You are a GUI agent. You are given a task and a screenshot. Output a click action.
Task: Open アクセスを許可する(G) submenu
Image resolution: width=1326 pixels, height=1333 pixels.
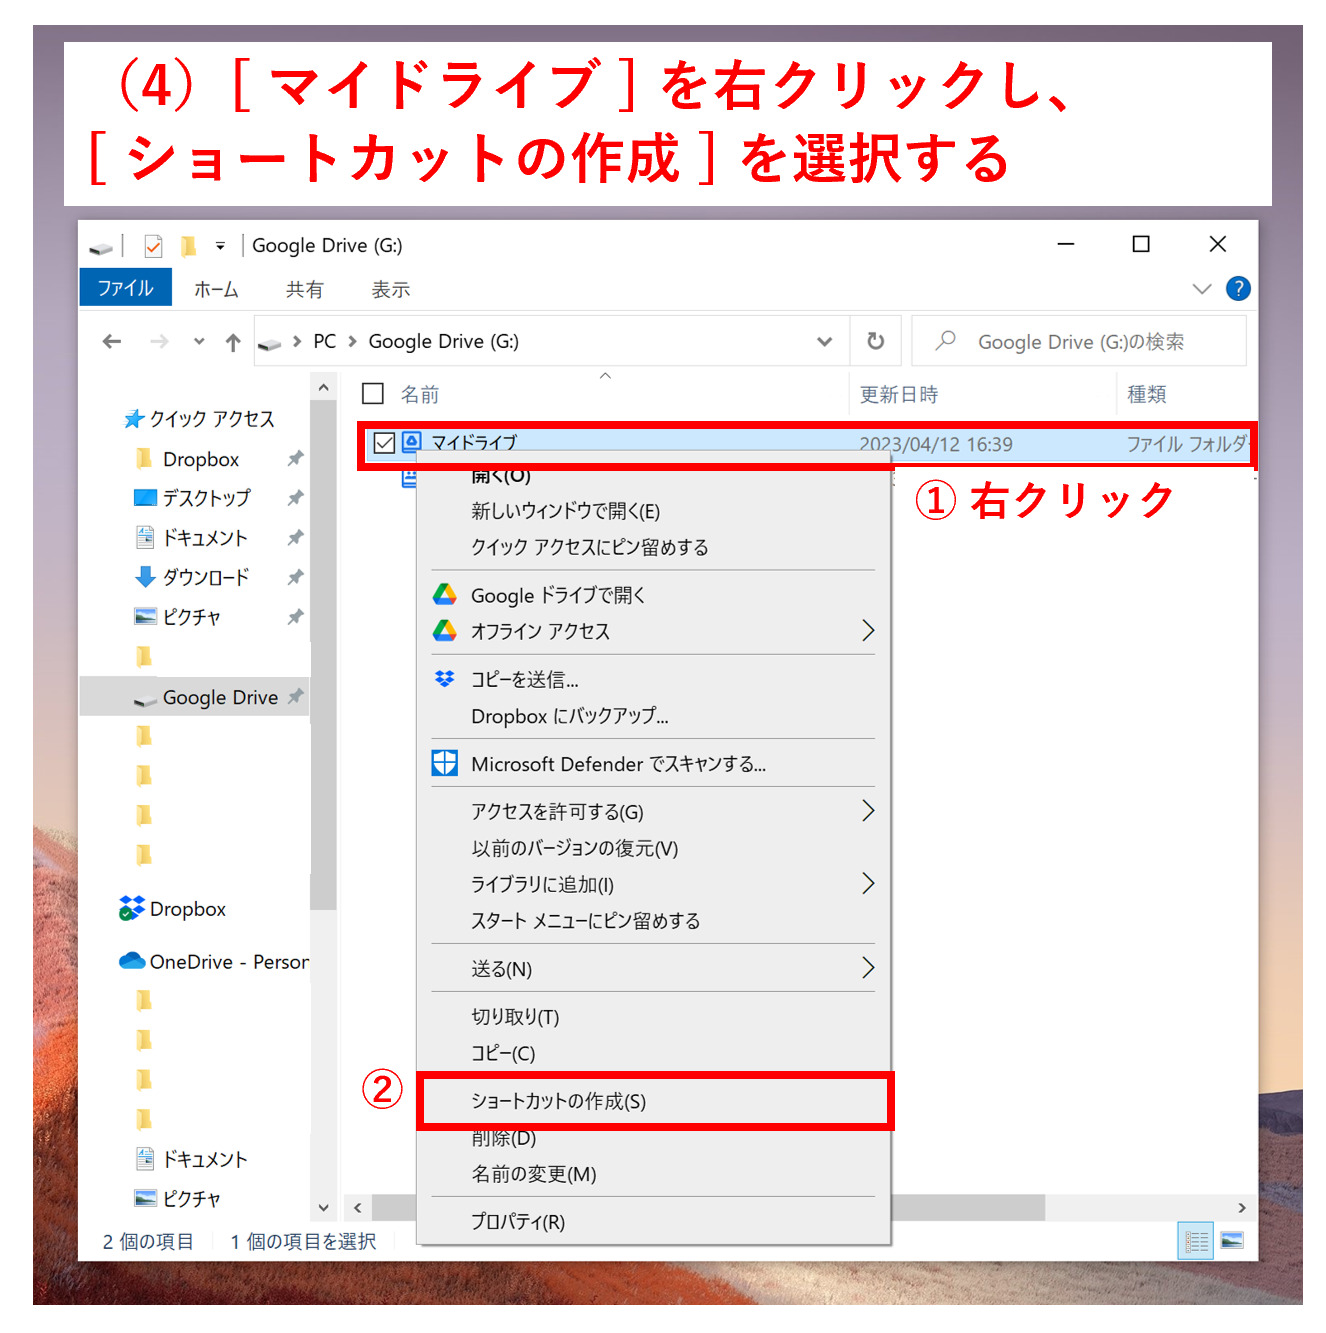(652, 812)
